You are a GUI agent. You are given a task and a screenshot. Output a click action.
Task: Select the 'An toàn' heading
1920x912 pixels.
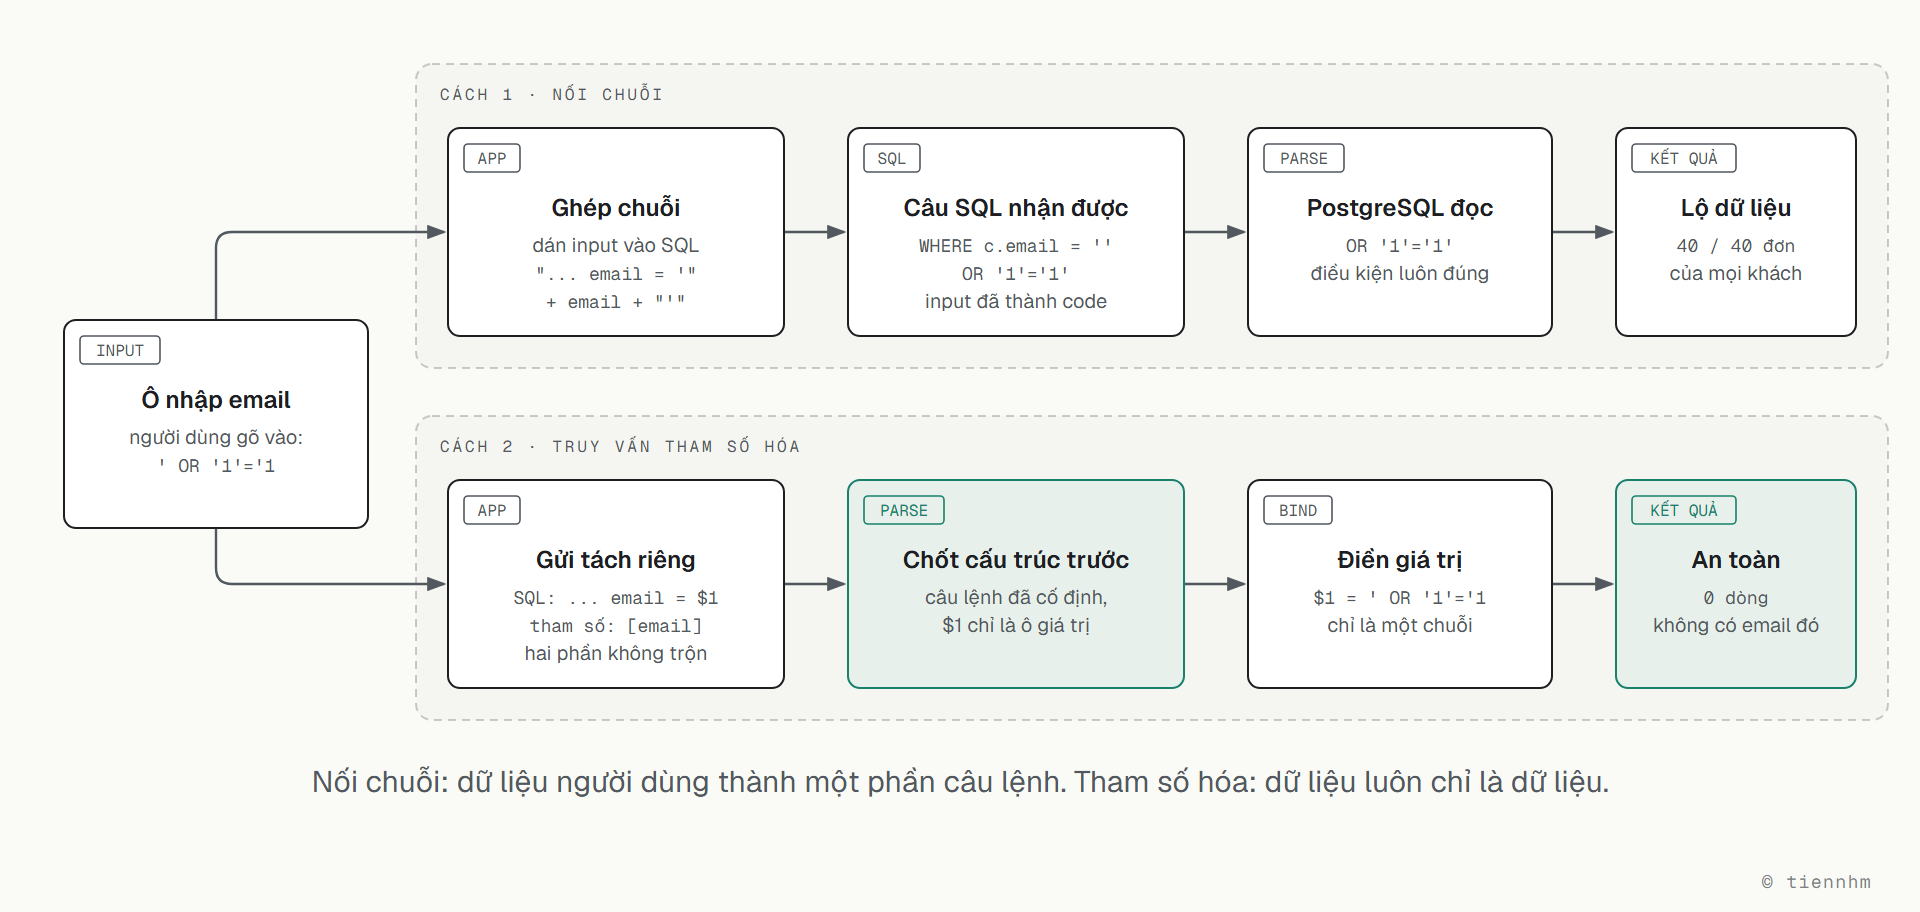tap(1736, 560)
